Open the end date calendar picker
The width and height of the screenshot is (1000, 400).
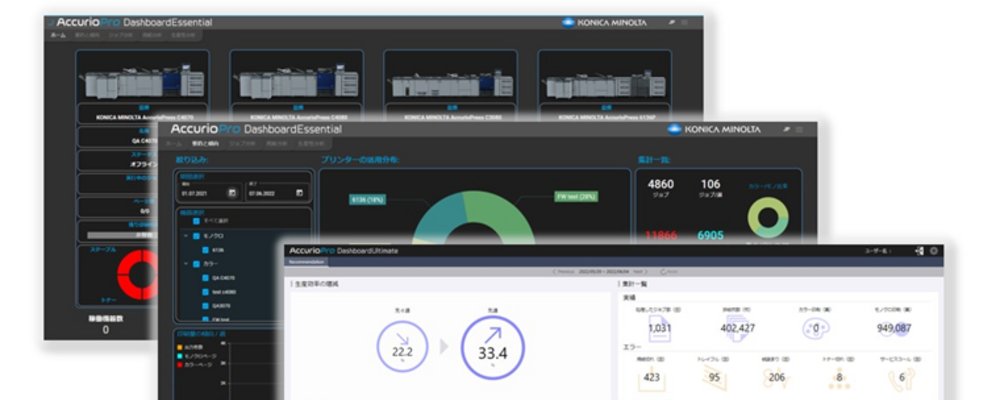[300, 192]
